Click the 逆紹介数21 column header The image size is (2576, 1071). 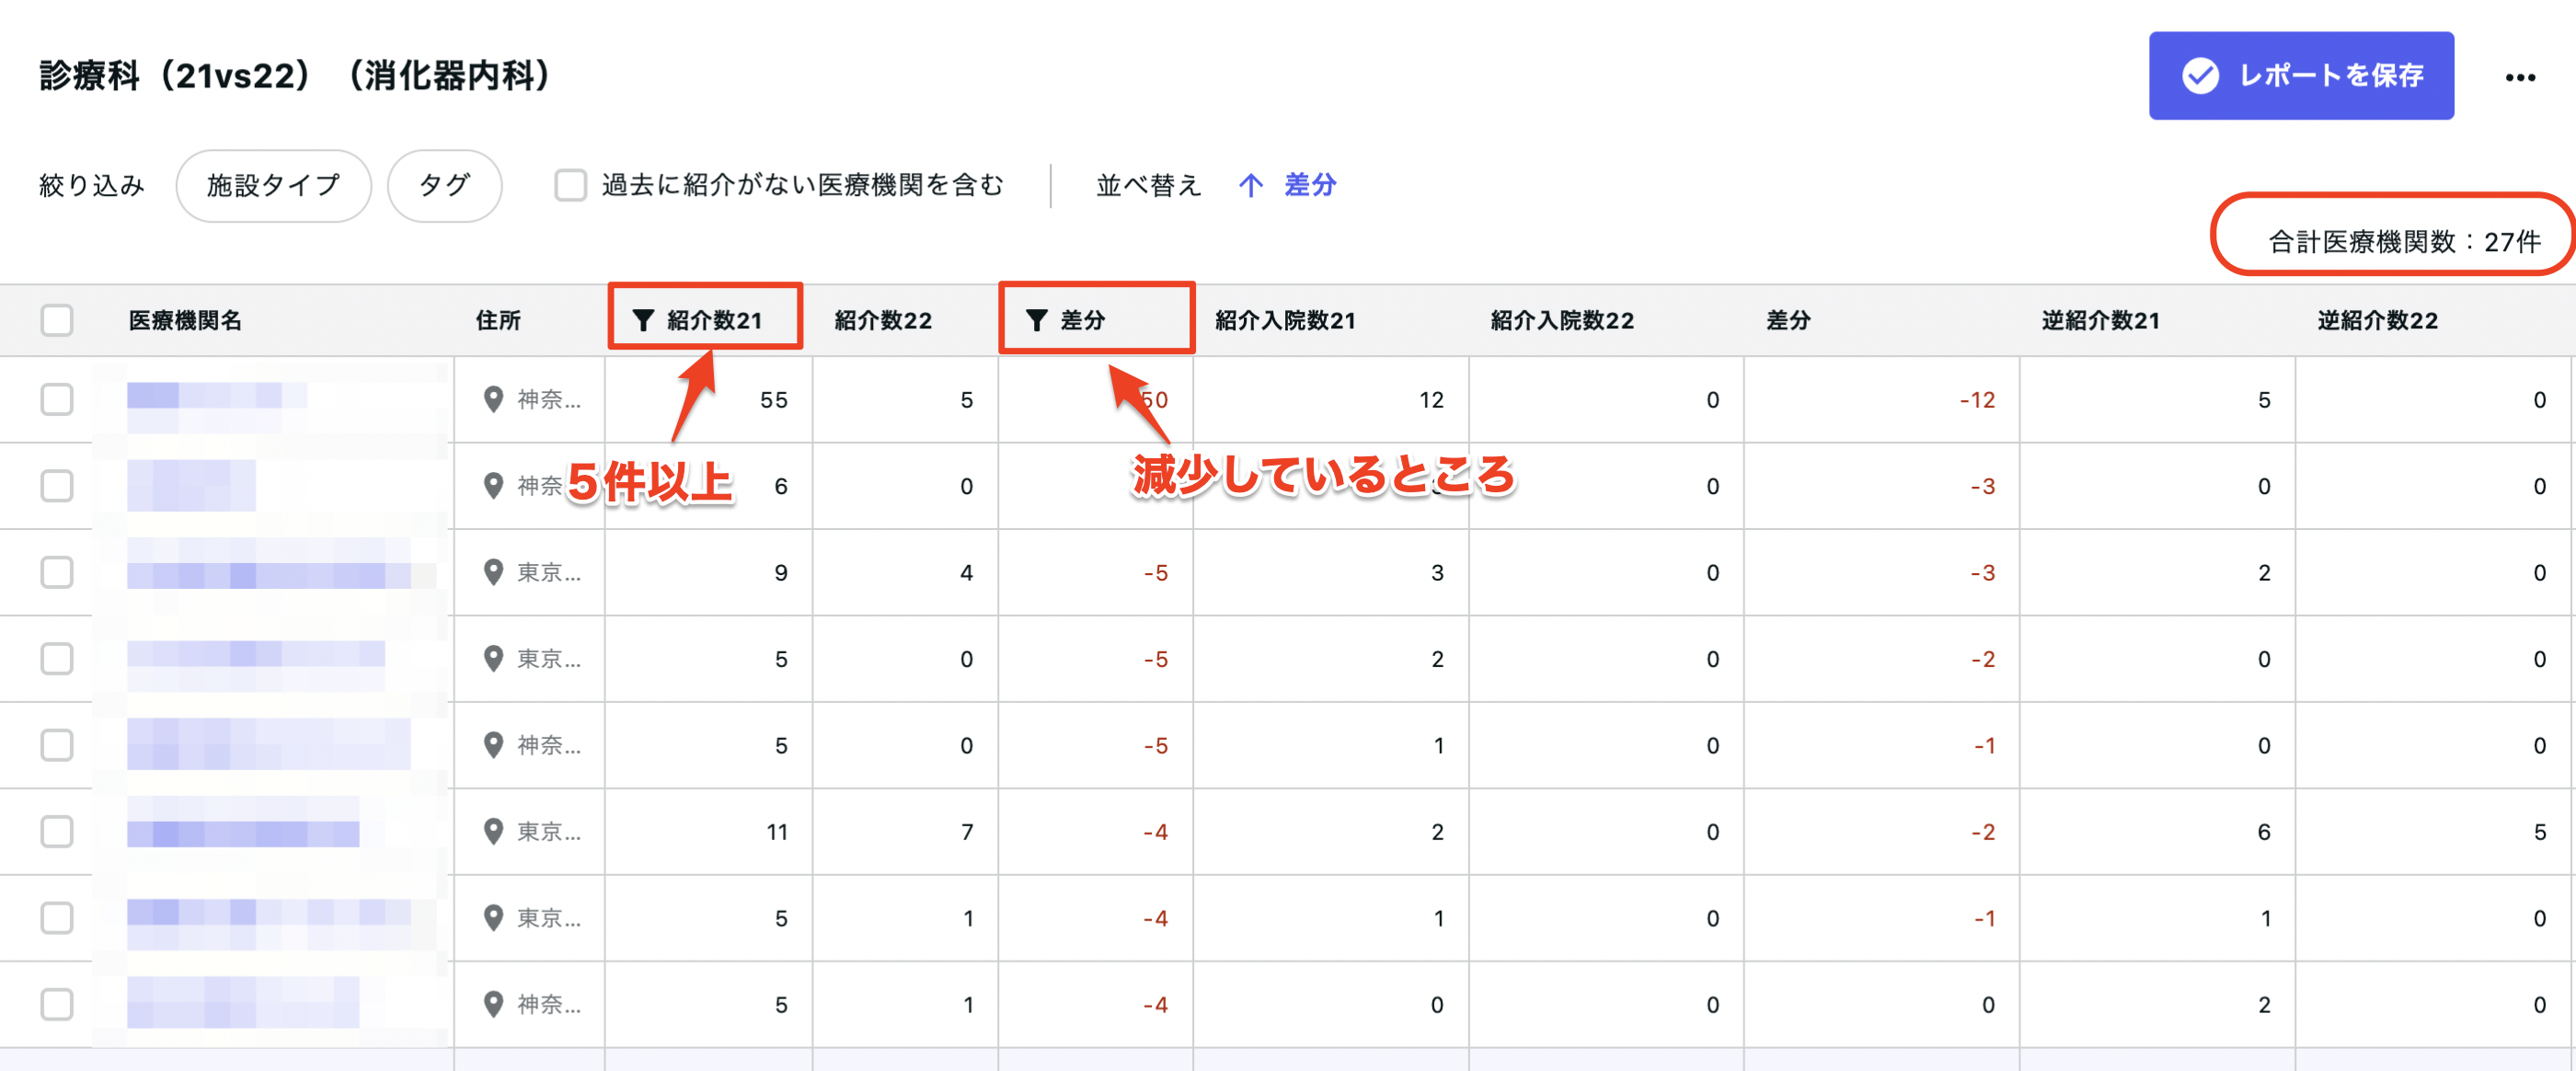coord(2100,320)
